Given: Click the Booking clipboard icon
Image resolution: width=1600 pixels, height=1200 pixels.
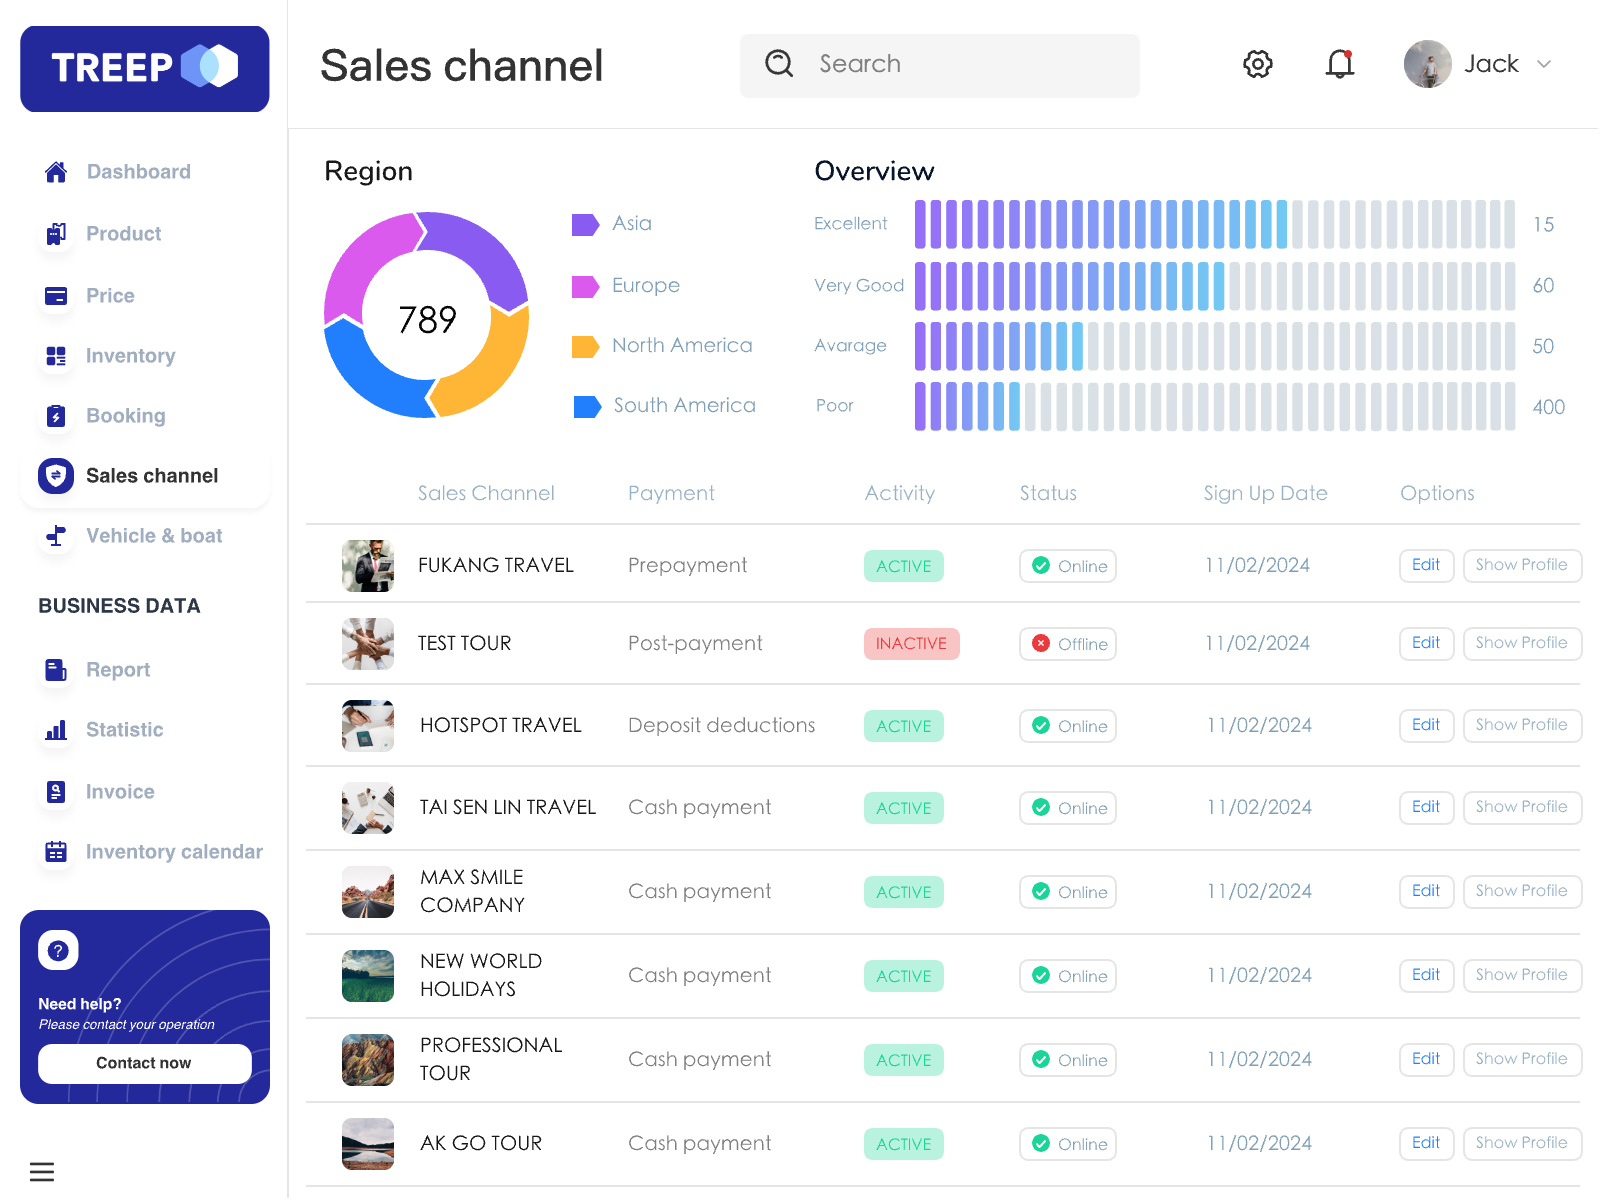Looking at the screenshot, I should (56, 416).
